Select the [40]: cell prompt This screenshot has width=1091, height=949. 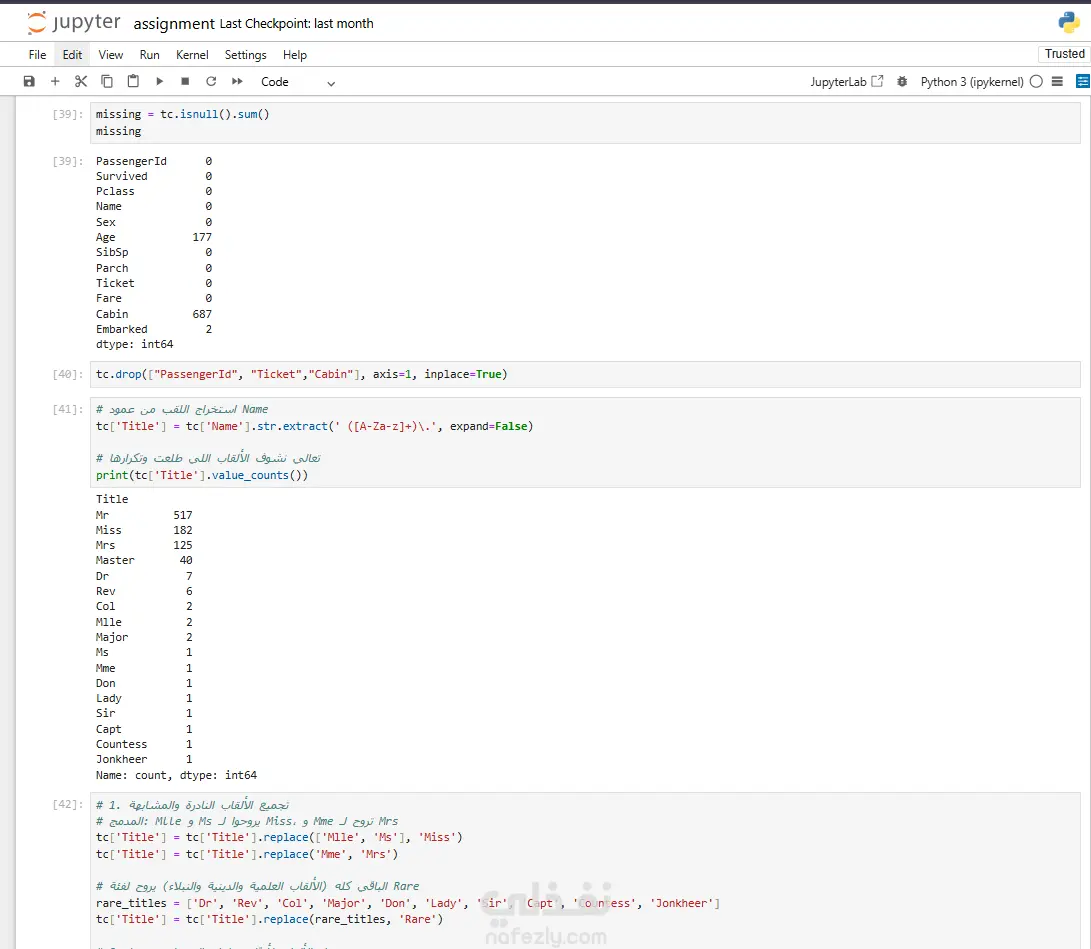(67, 374)
